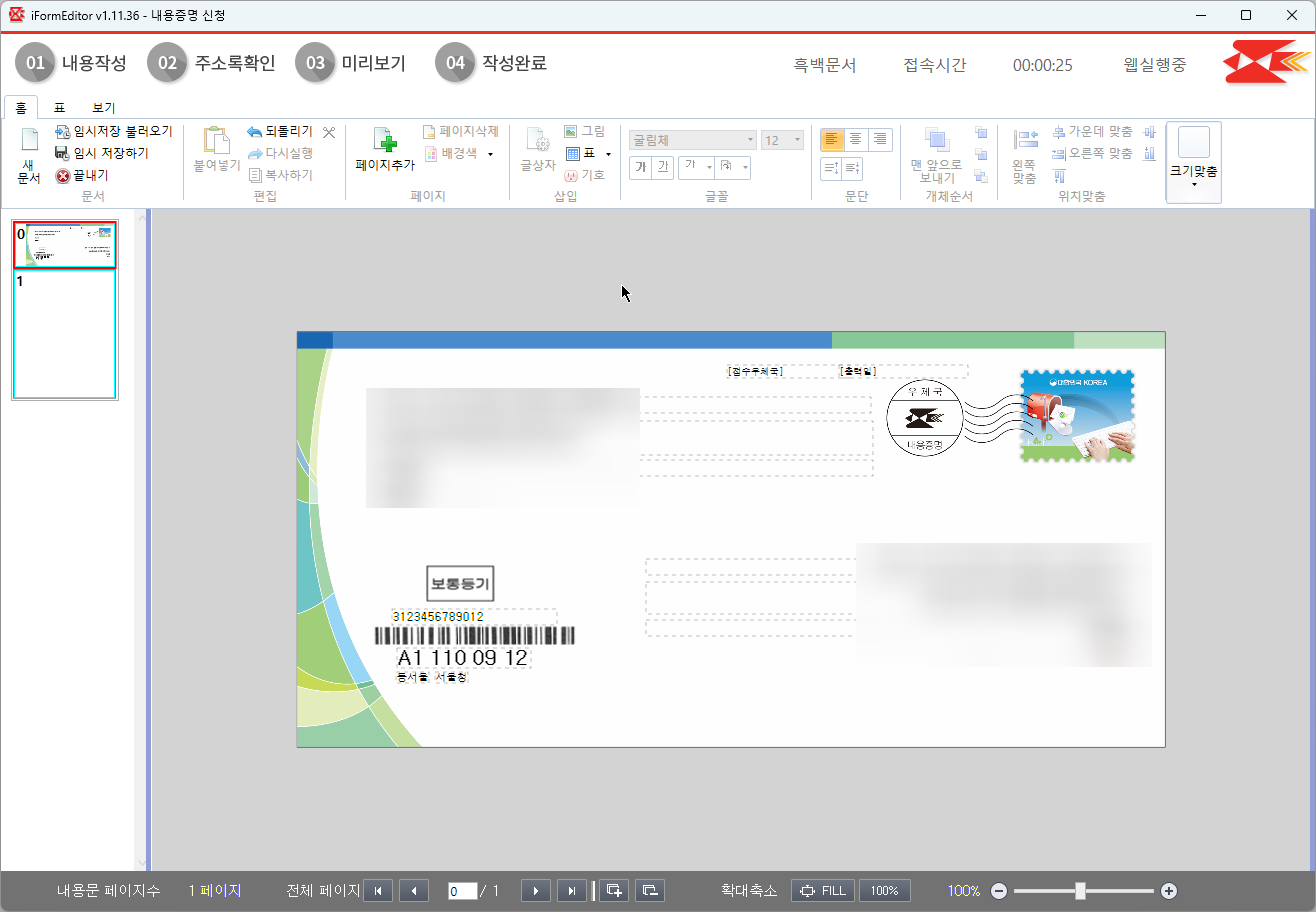Create a new document with 새 문서

[x=29, y=156]
